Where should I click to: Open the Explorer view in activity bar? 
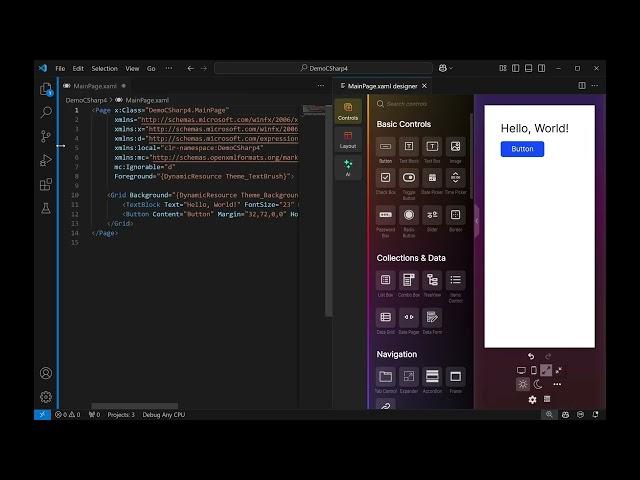pyautogui.click(x=46, y=89)
